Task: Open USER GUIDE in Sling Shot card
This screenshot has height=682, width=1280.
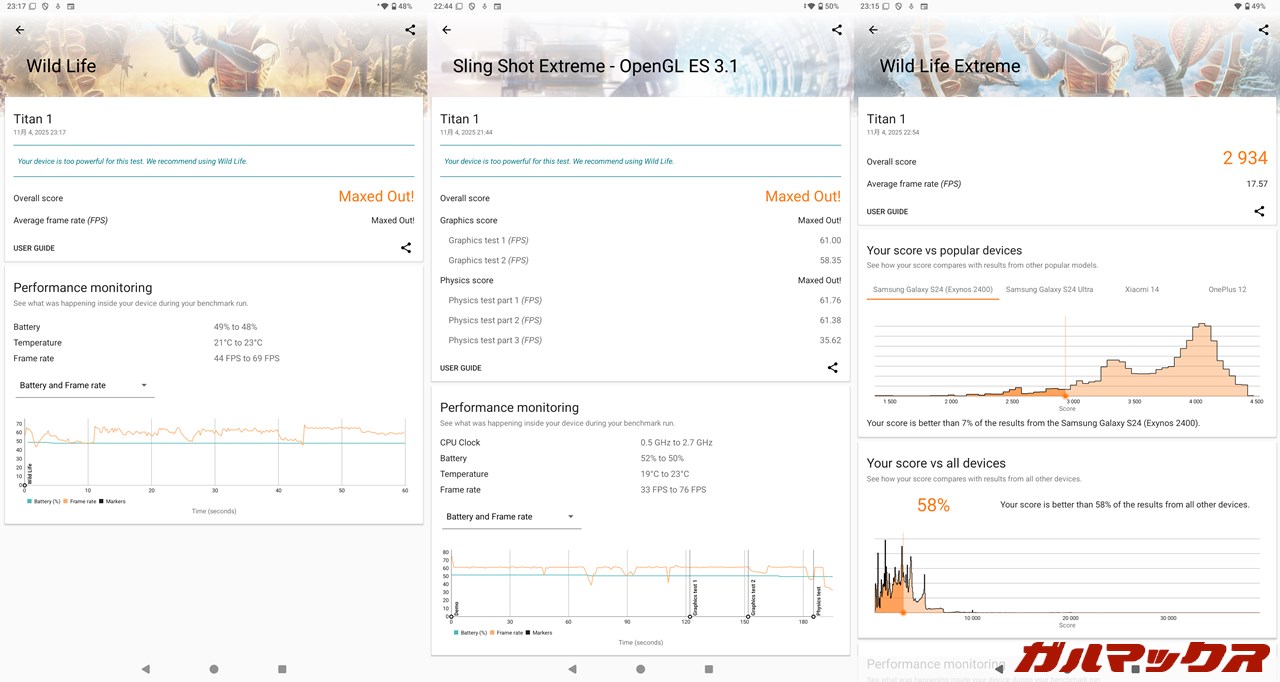Action: 461,368
